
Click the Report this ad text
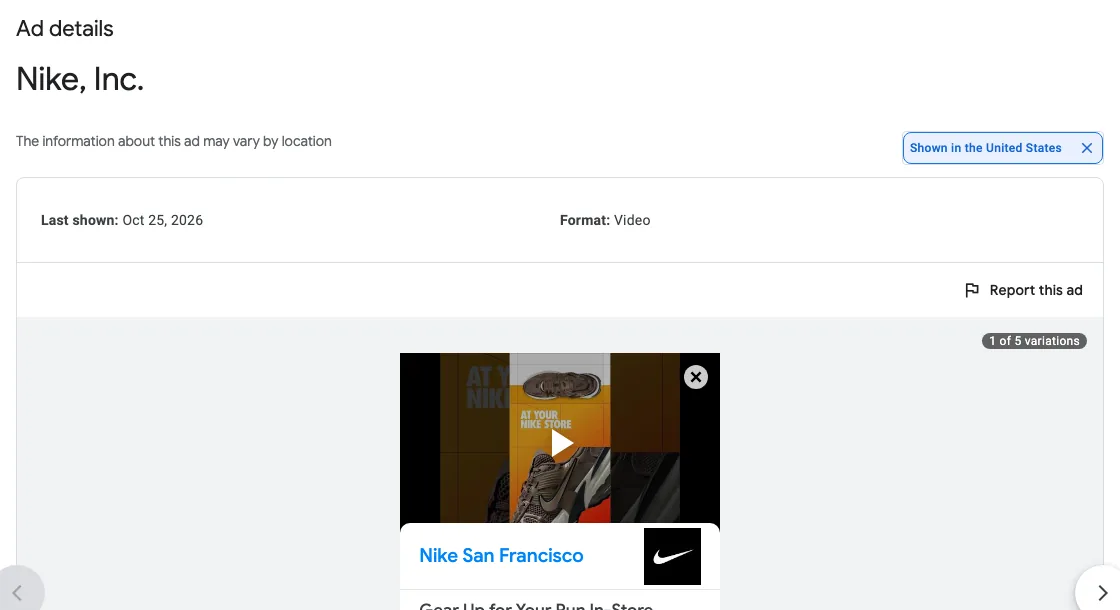1036,290
